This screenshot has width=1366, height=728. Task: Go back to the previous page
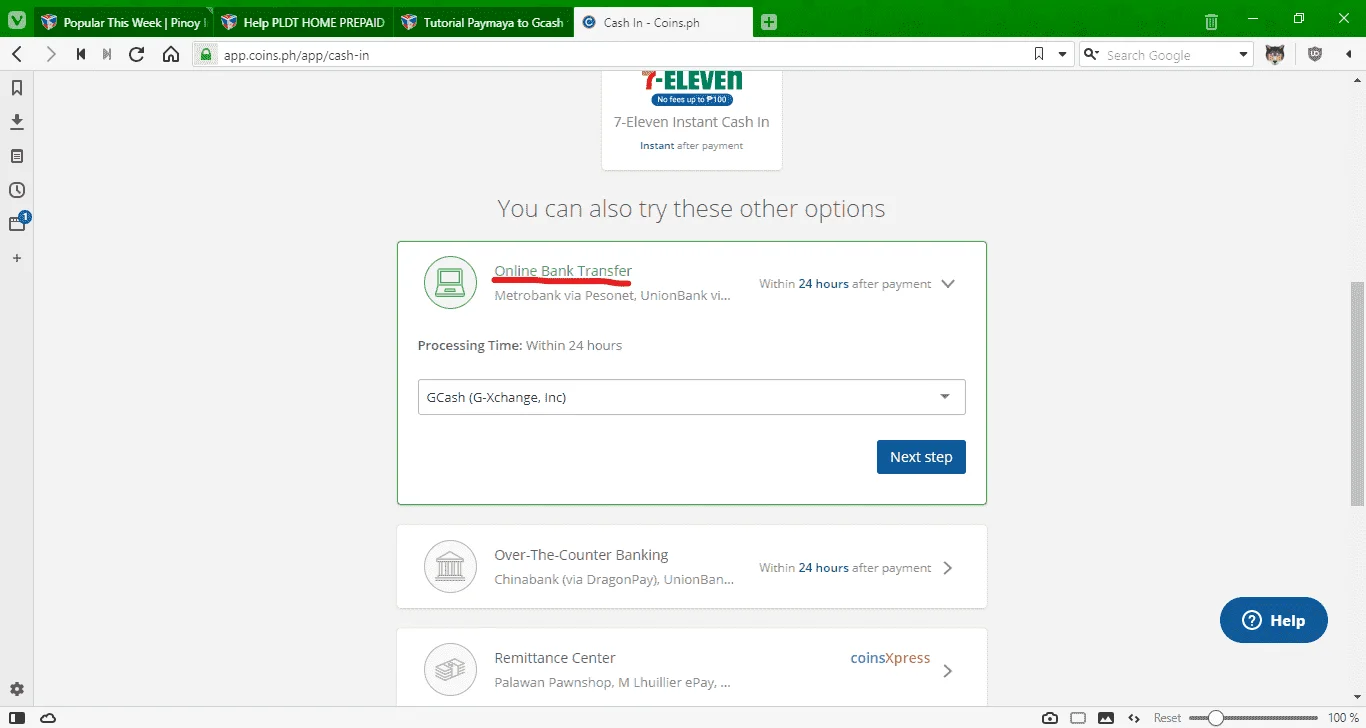click(17, 54)
